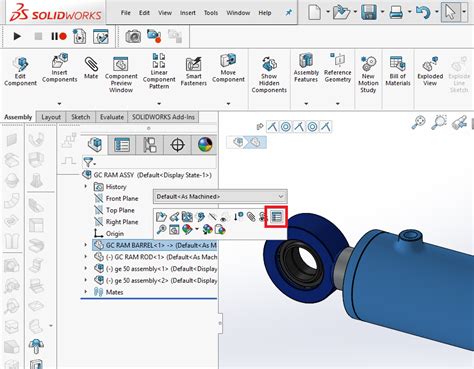
Task: Switch to the Sketch tab
Action: [x=81, y=117]
